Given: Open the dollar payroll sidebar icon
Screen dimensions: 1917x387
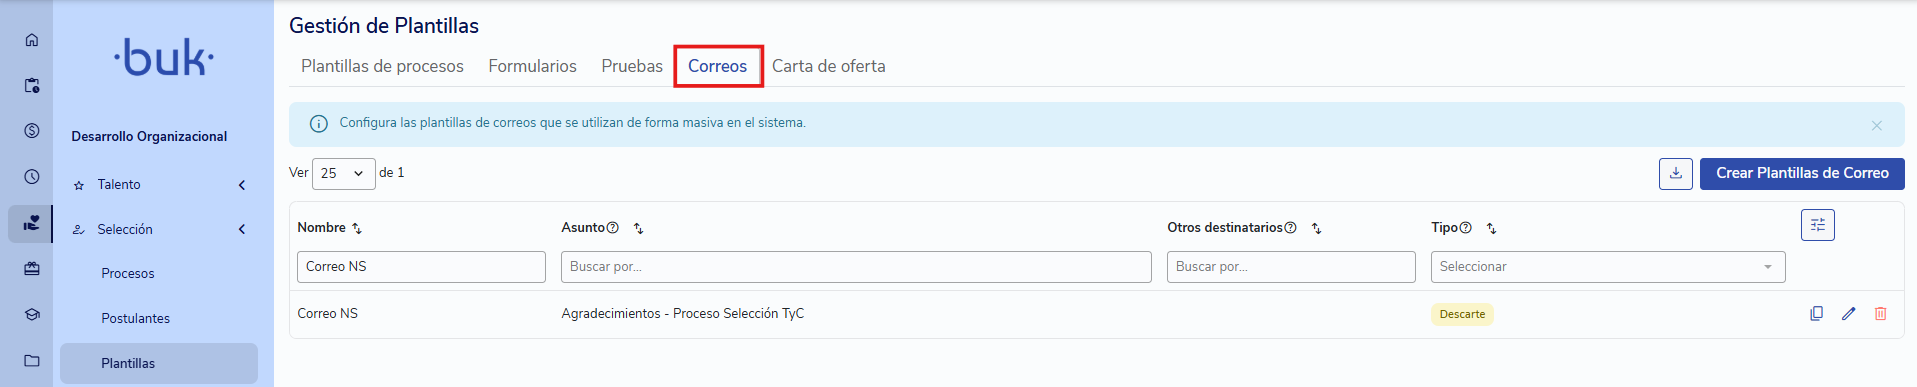Looking at the screenshot, I should pos(32,131).
